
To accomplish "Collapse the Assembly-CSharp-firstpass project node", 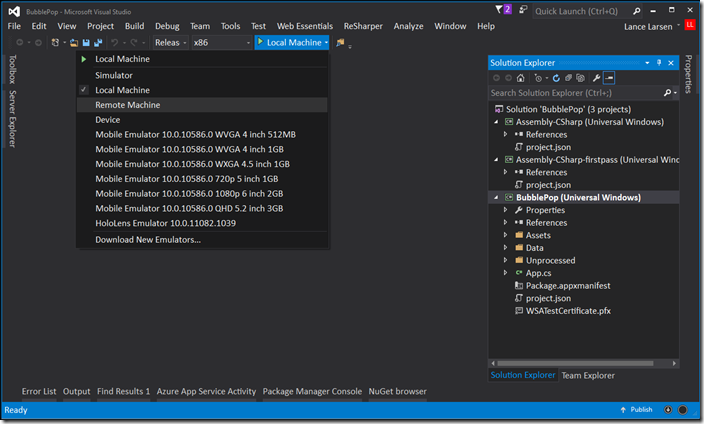I will pyautogui.click(x=496, y=159).
